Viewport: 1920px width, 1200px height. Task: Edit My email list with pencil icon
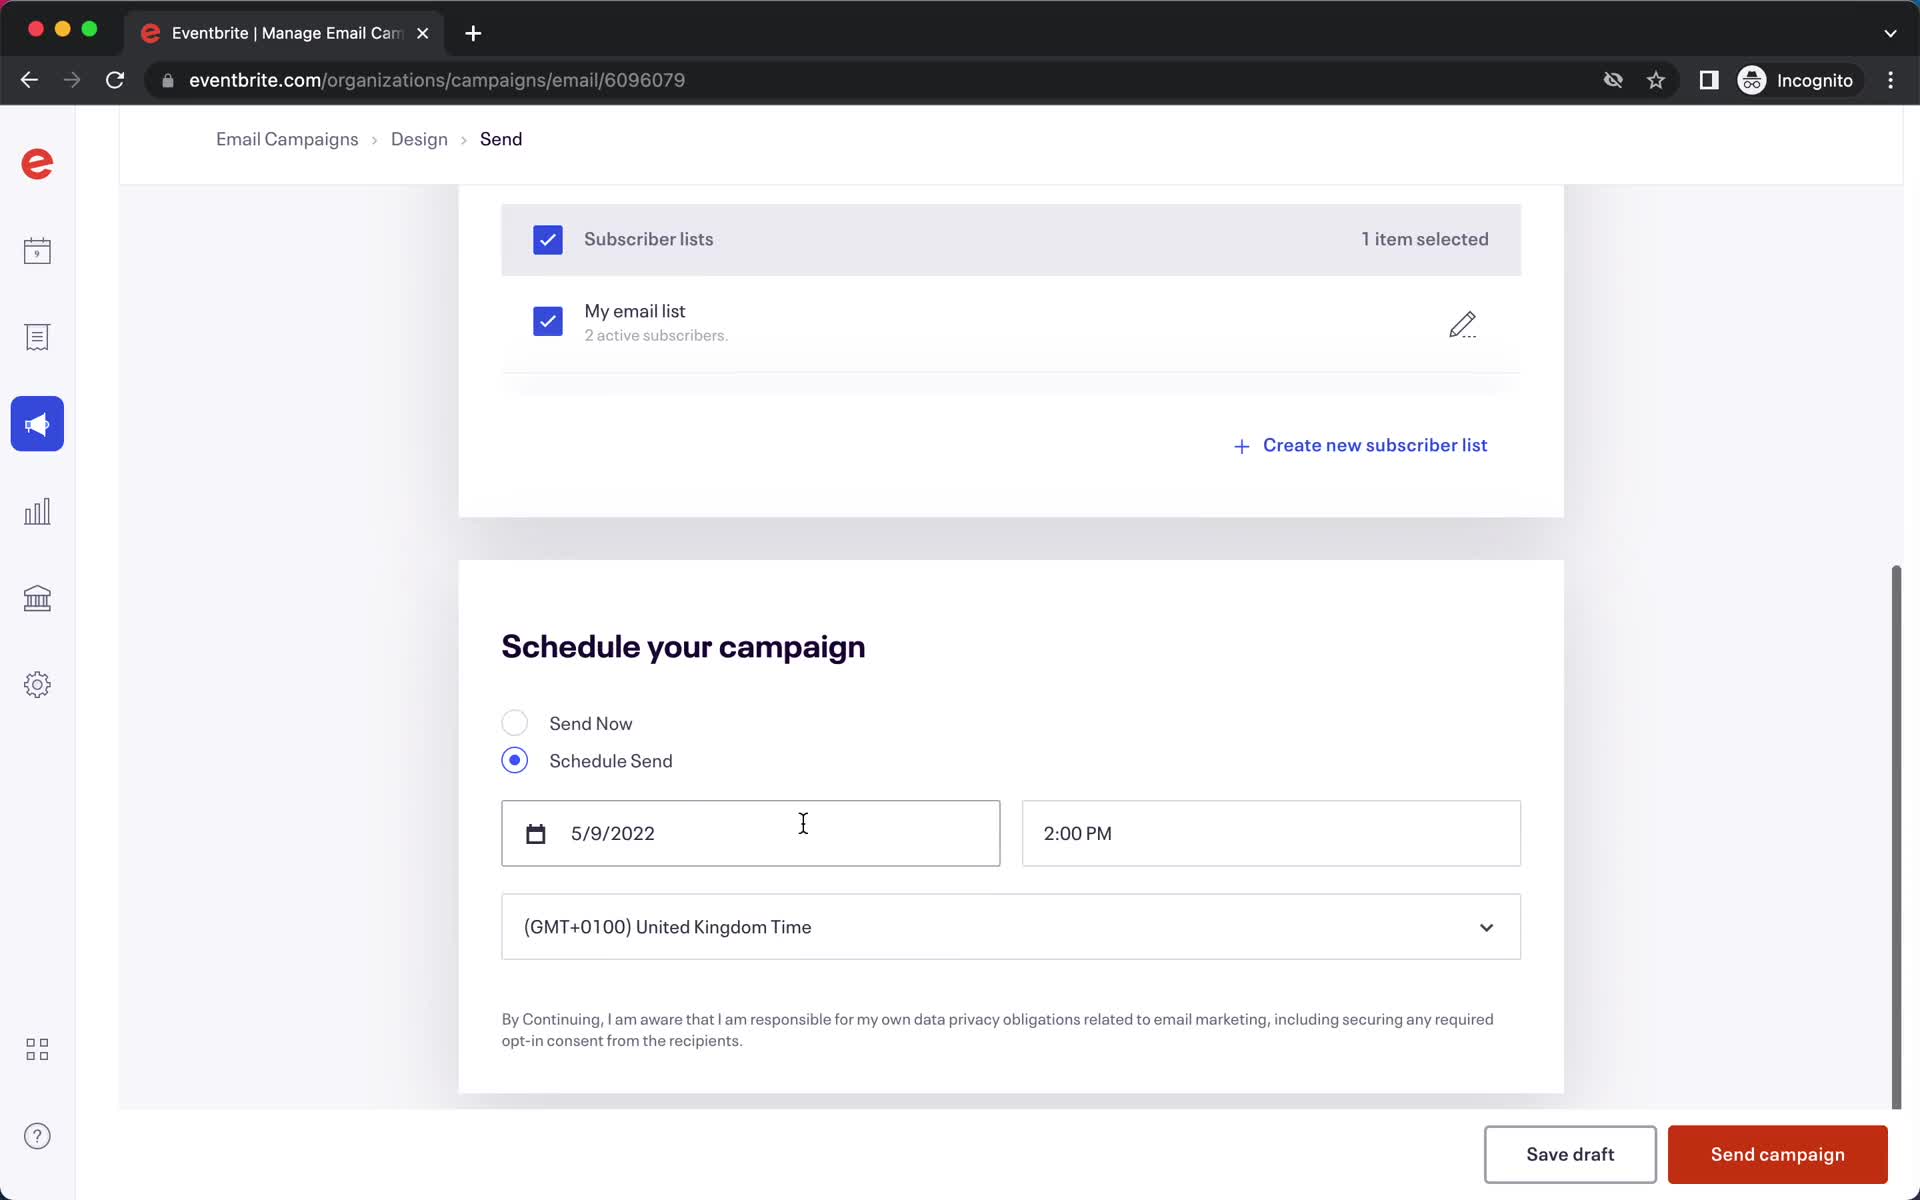(1462, 324)
